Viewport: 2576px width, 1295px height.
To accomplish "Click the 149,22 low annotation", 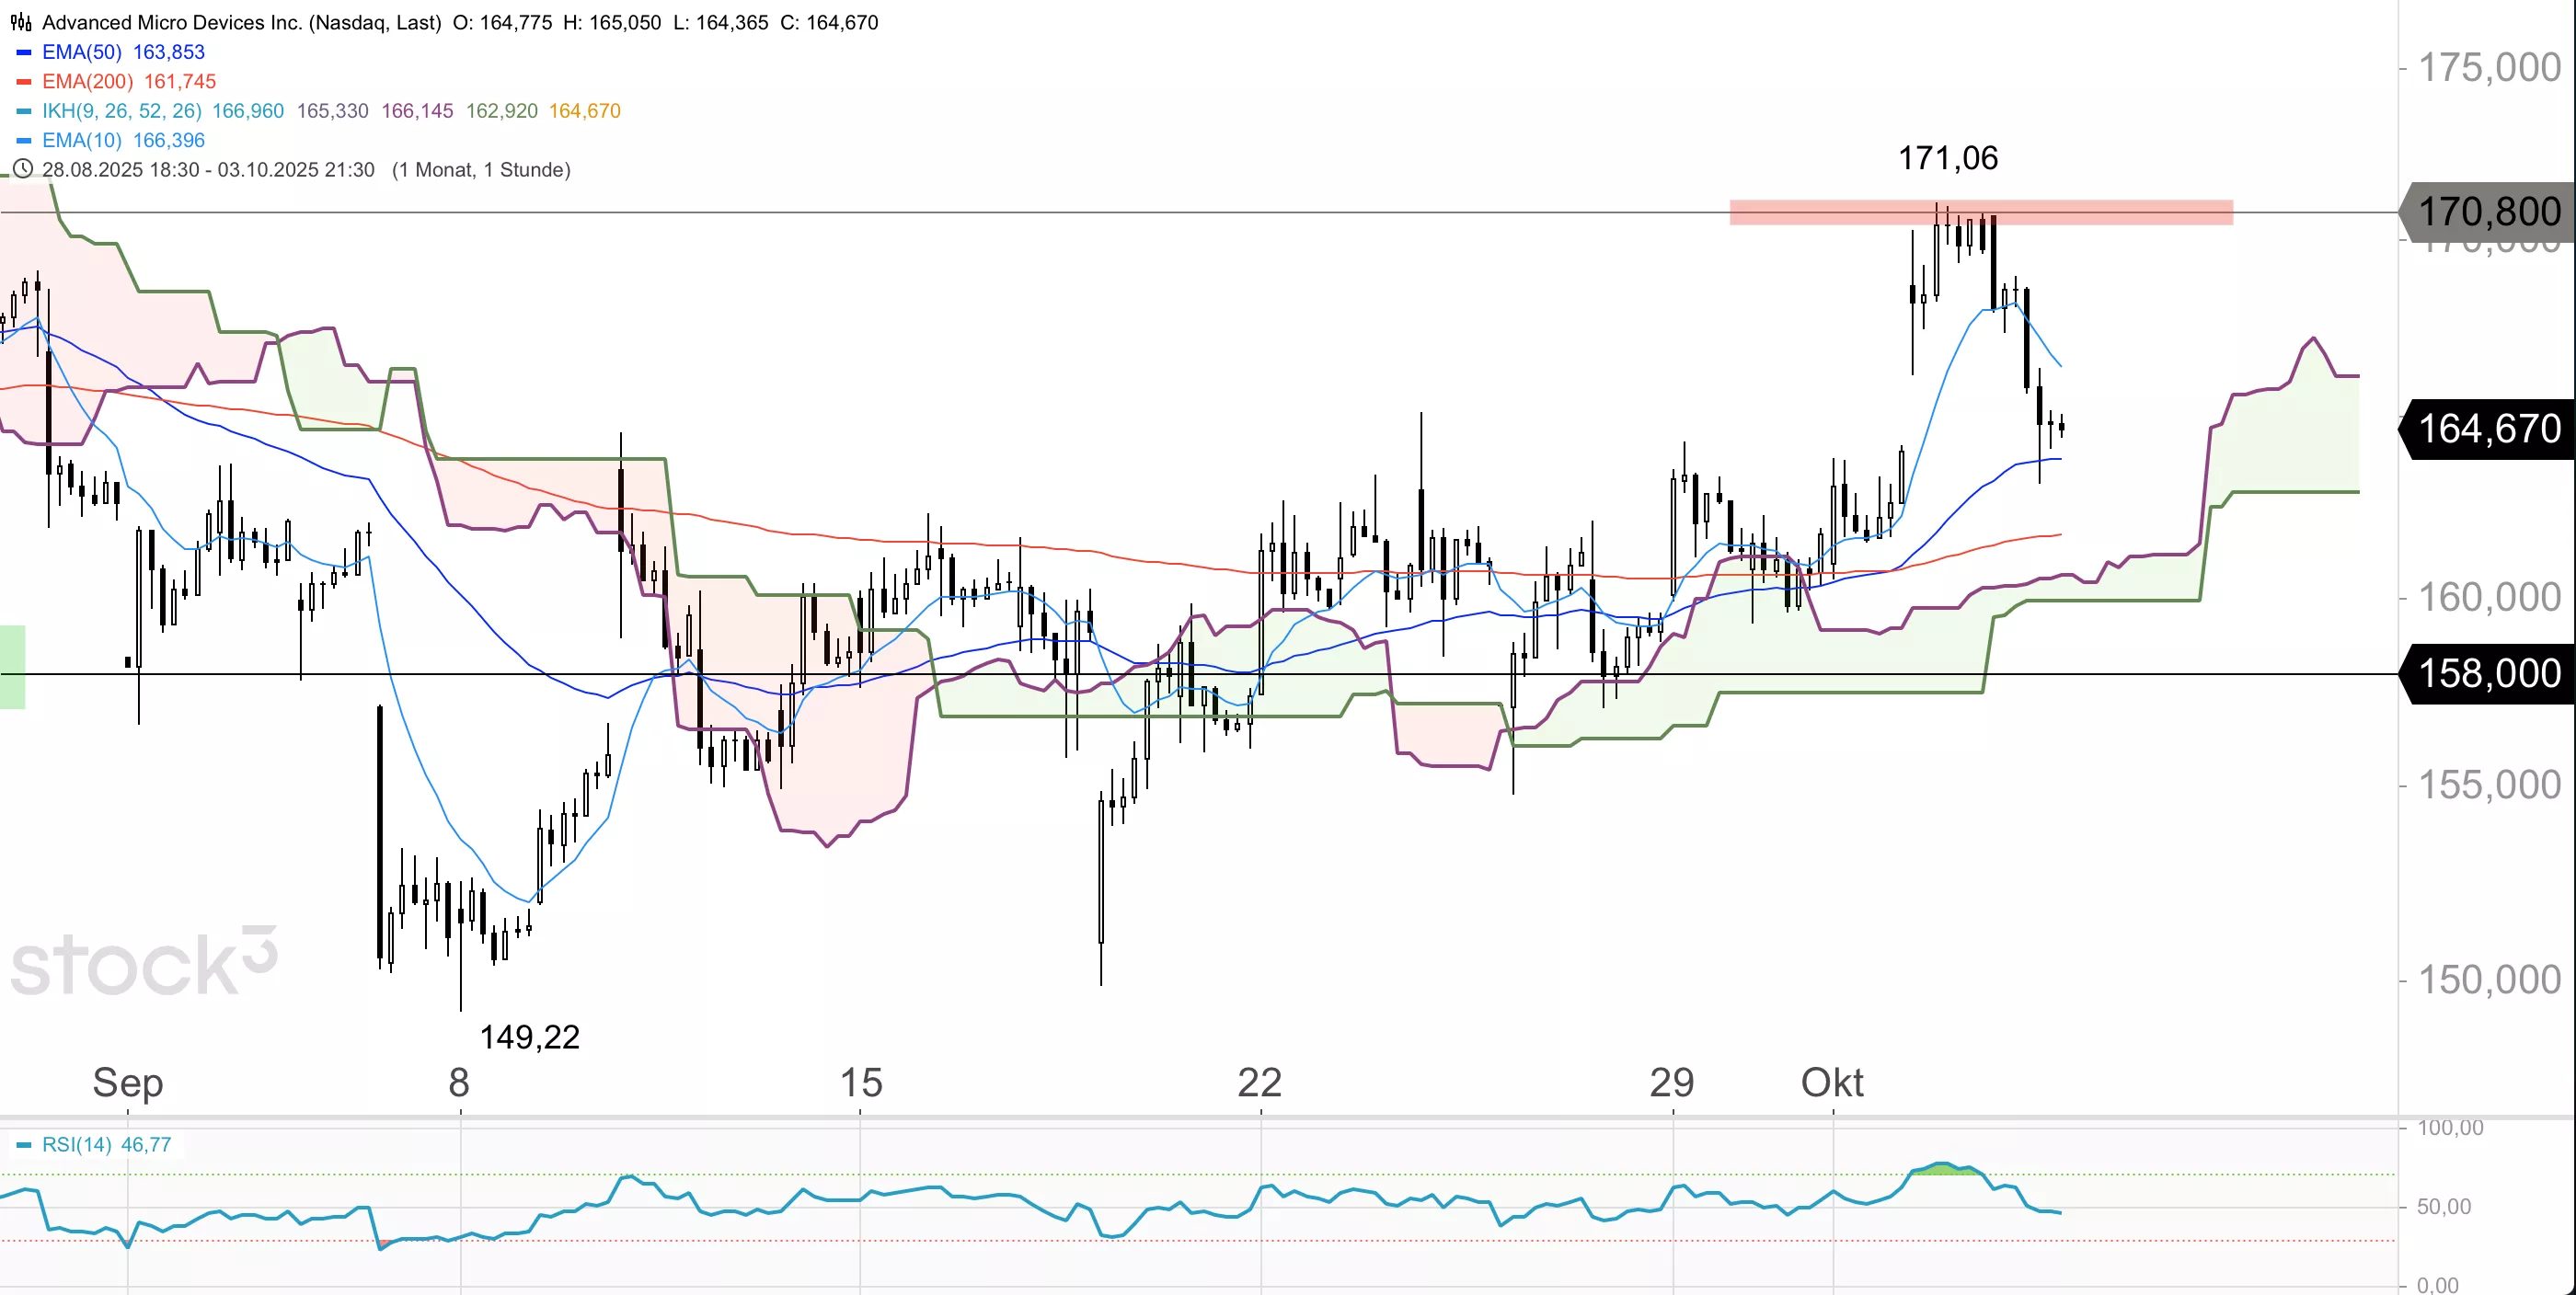I will coord(529,1037).
